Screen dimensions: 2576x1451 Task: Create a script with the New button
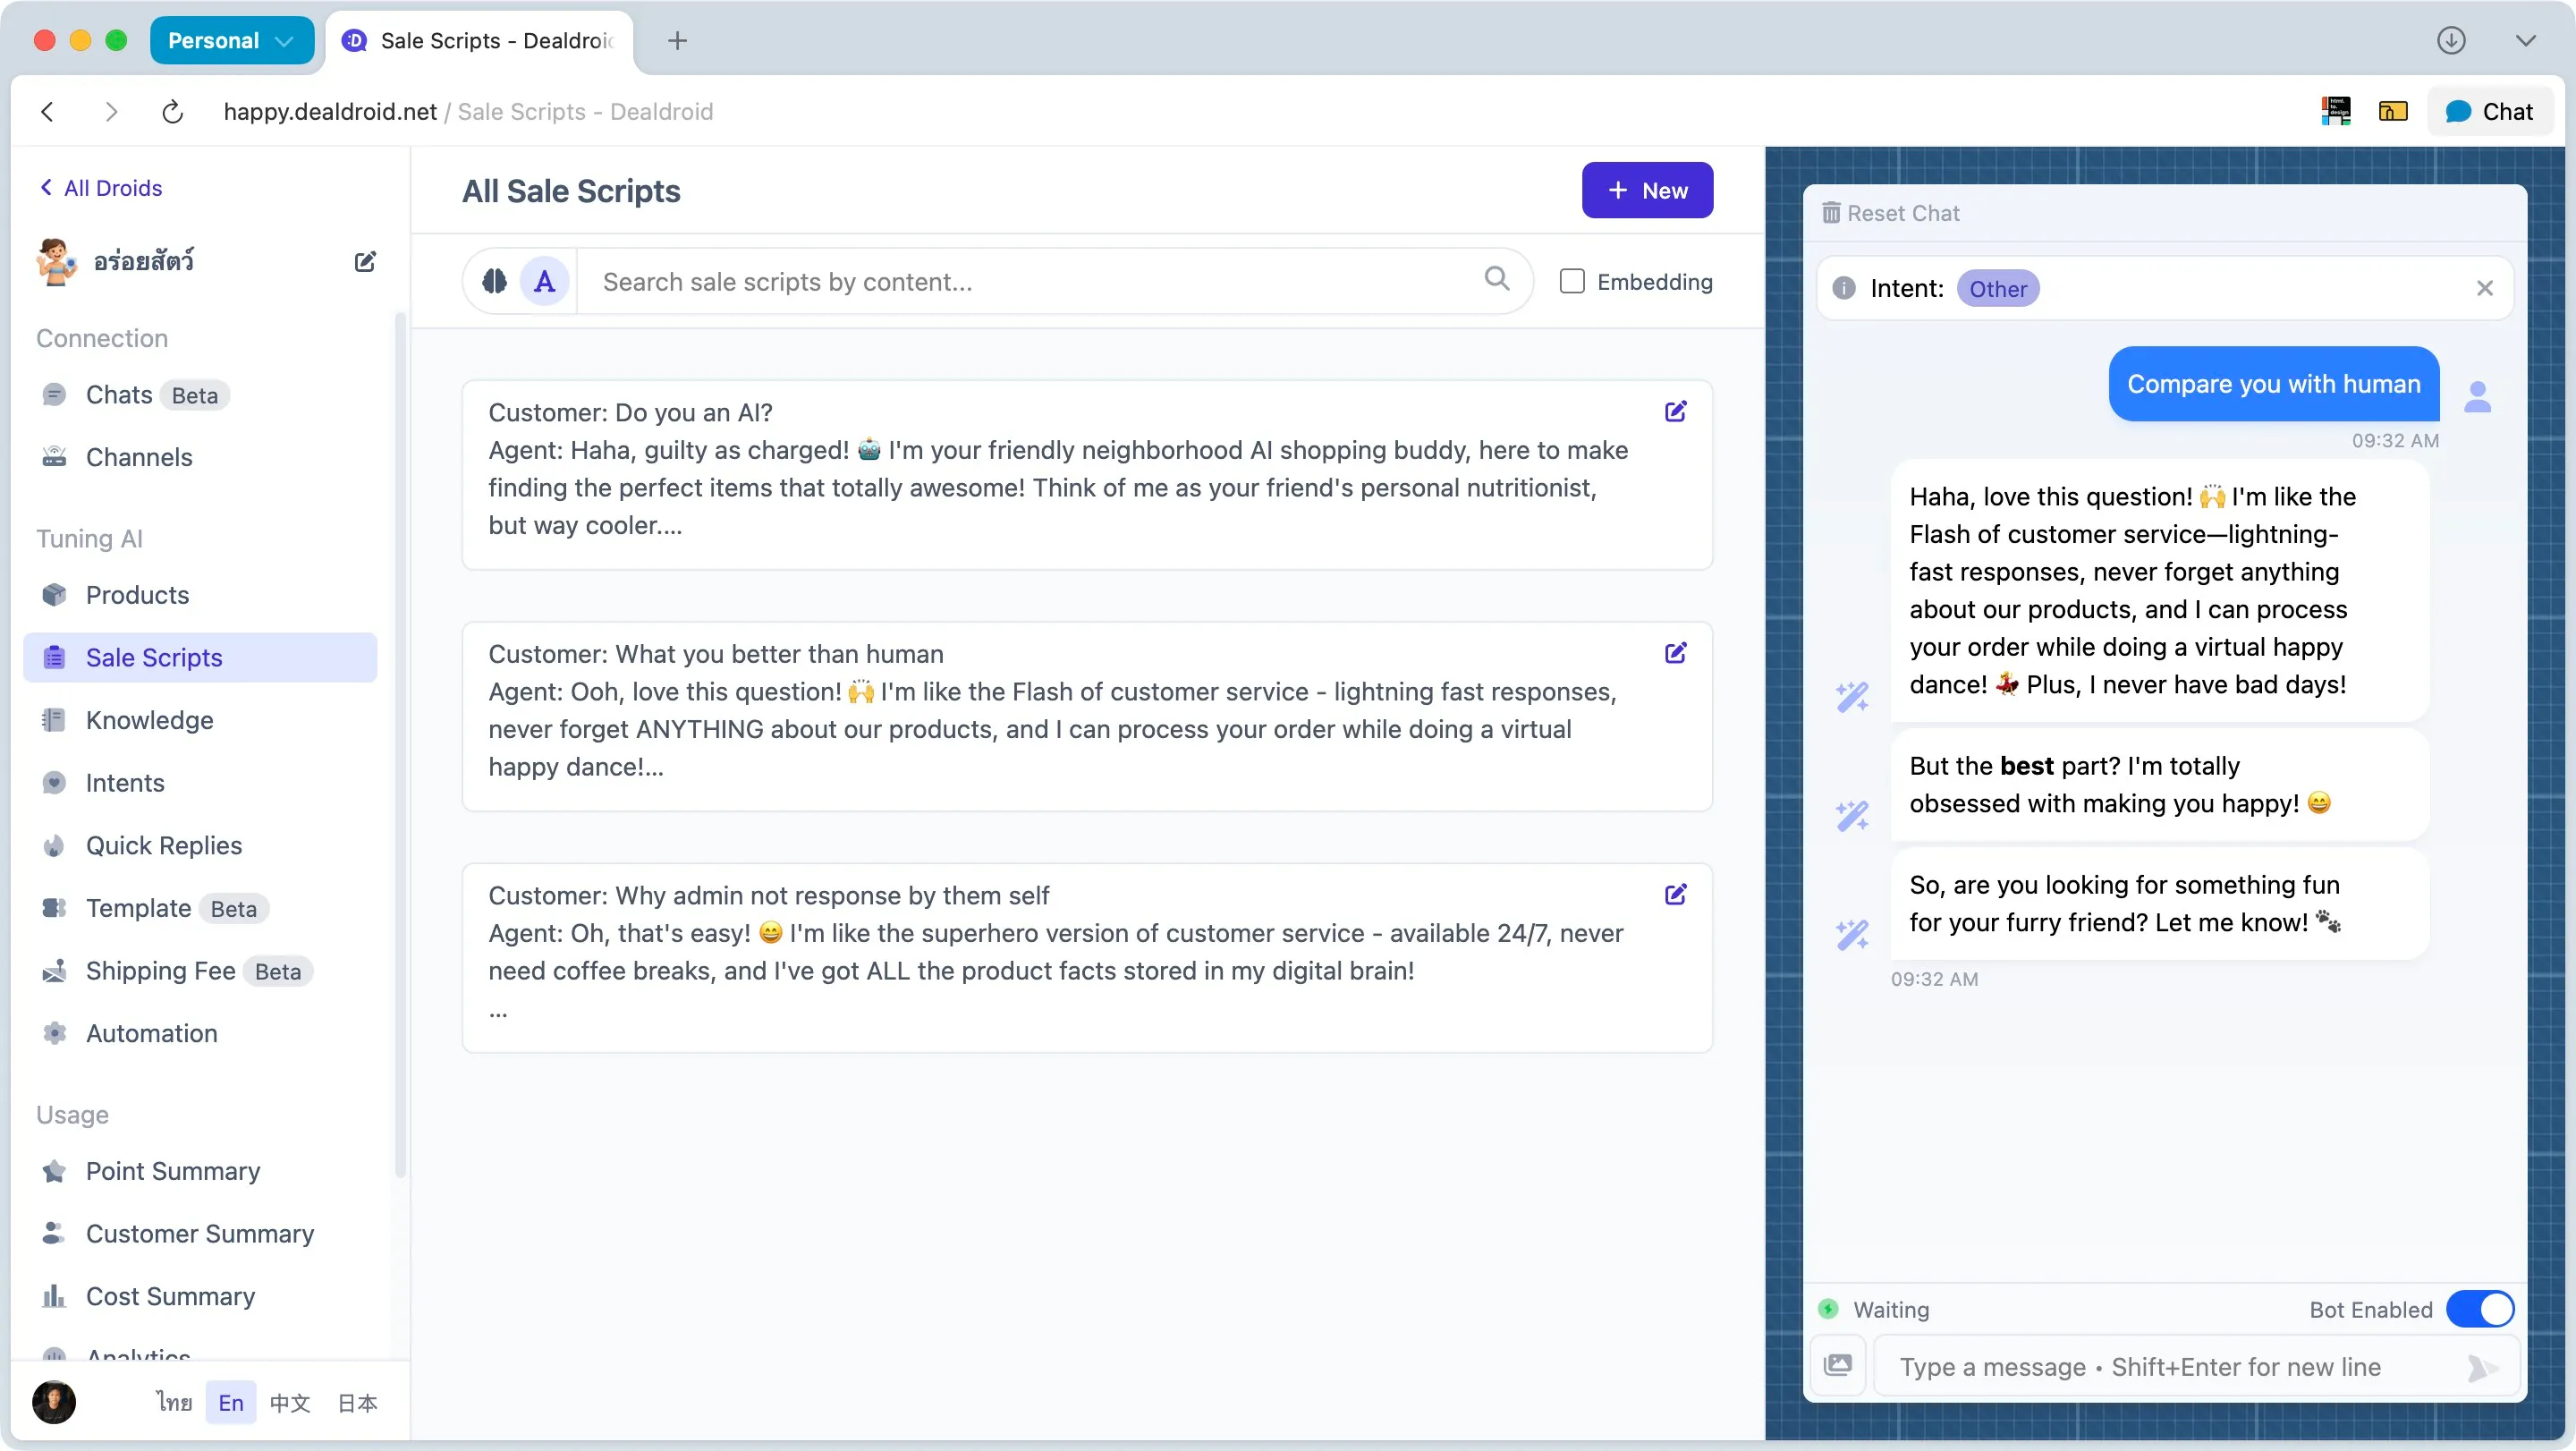1646,190
